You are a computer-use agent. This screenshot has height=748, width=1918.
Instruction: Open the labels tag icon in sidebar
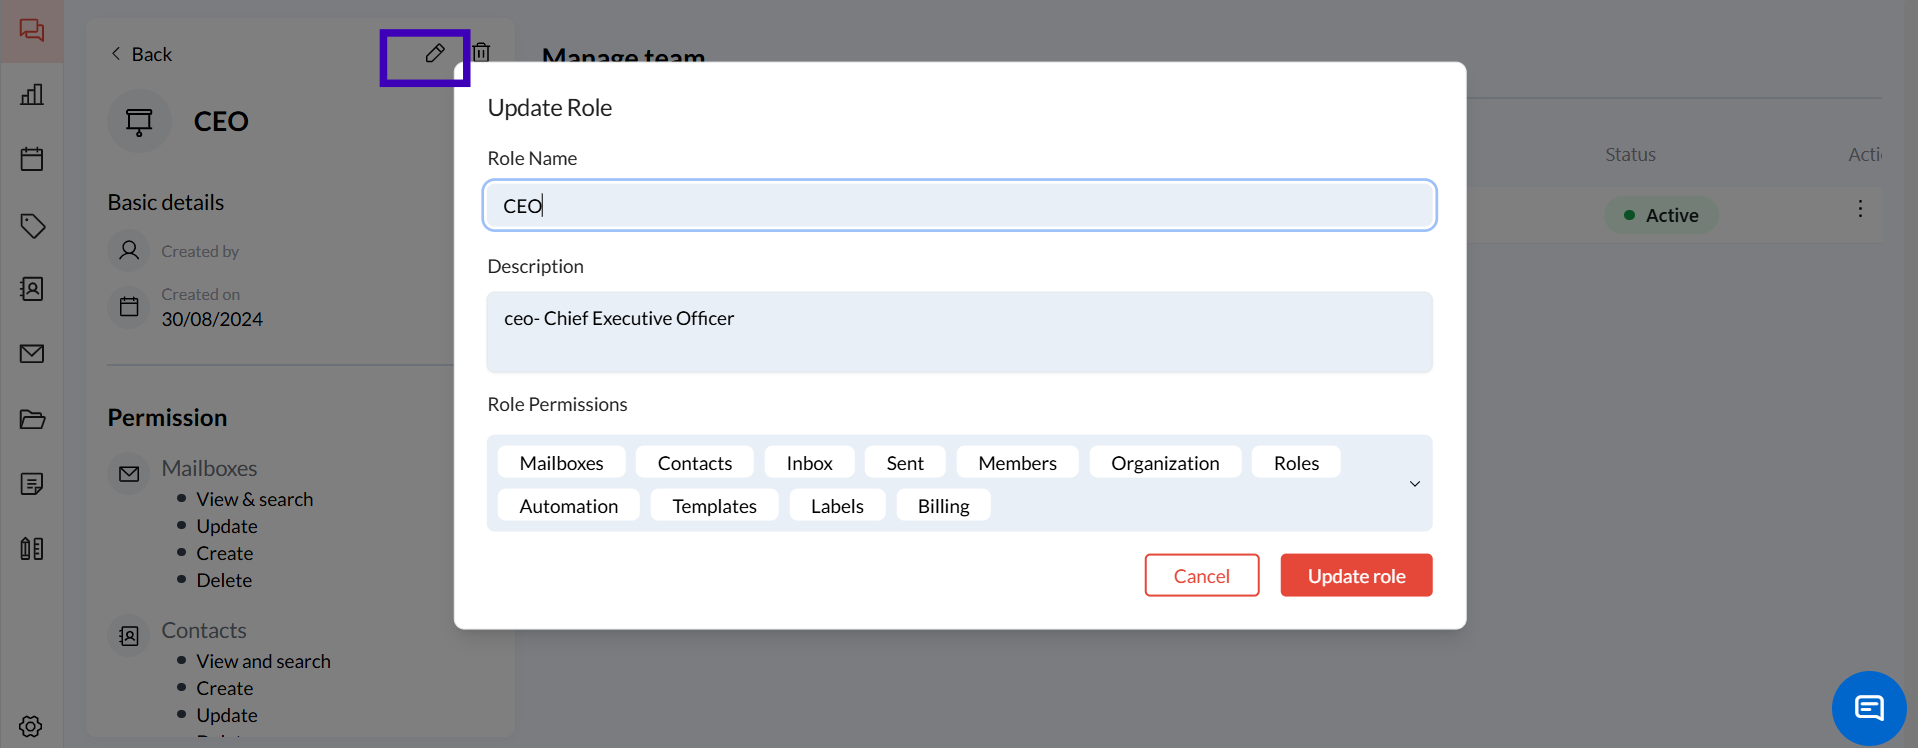[32, 226]
